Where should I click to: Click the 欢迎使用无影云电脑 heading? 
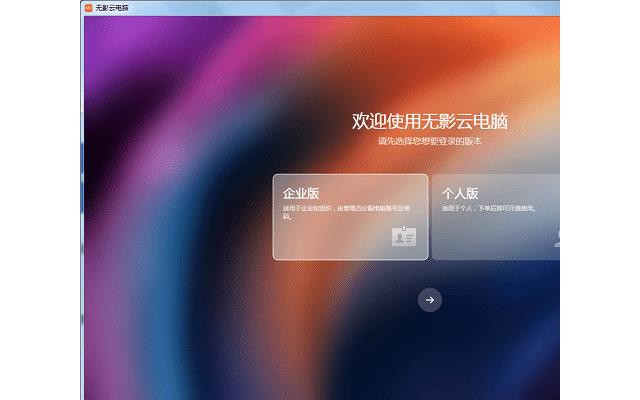(x=430, y=122)
